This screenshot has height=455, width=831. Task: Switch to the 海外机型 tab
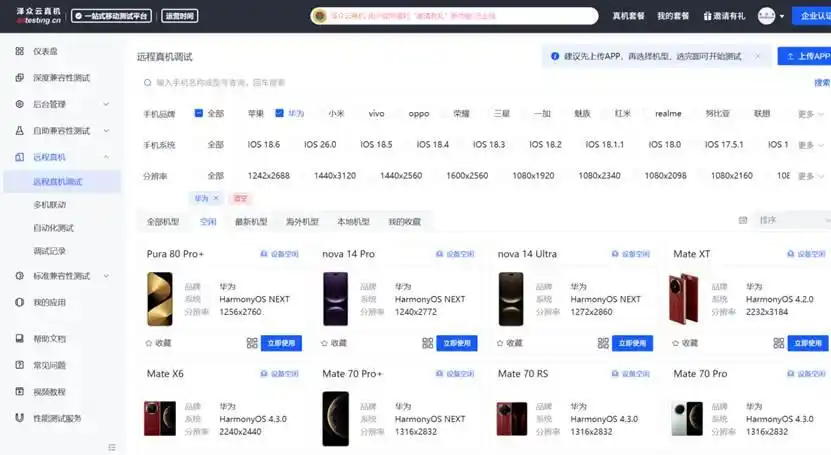click(x=302, y=222)
